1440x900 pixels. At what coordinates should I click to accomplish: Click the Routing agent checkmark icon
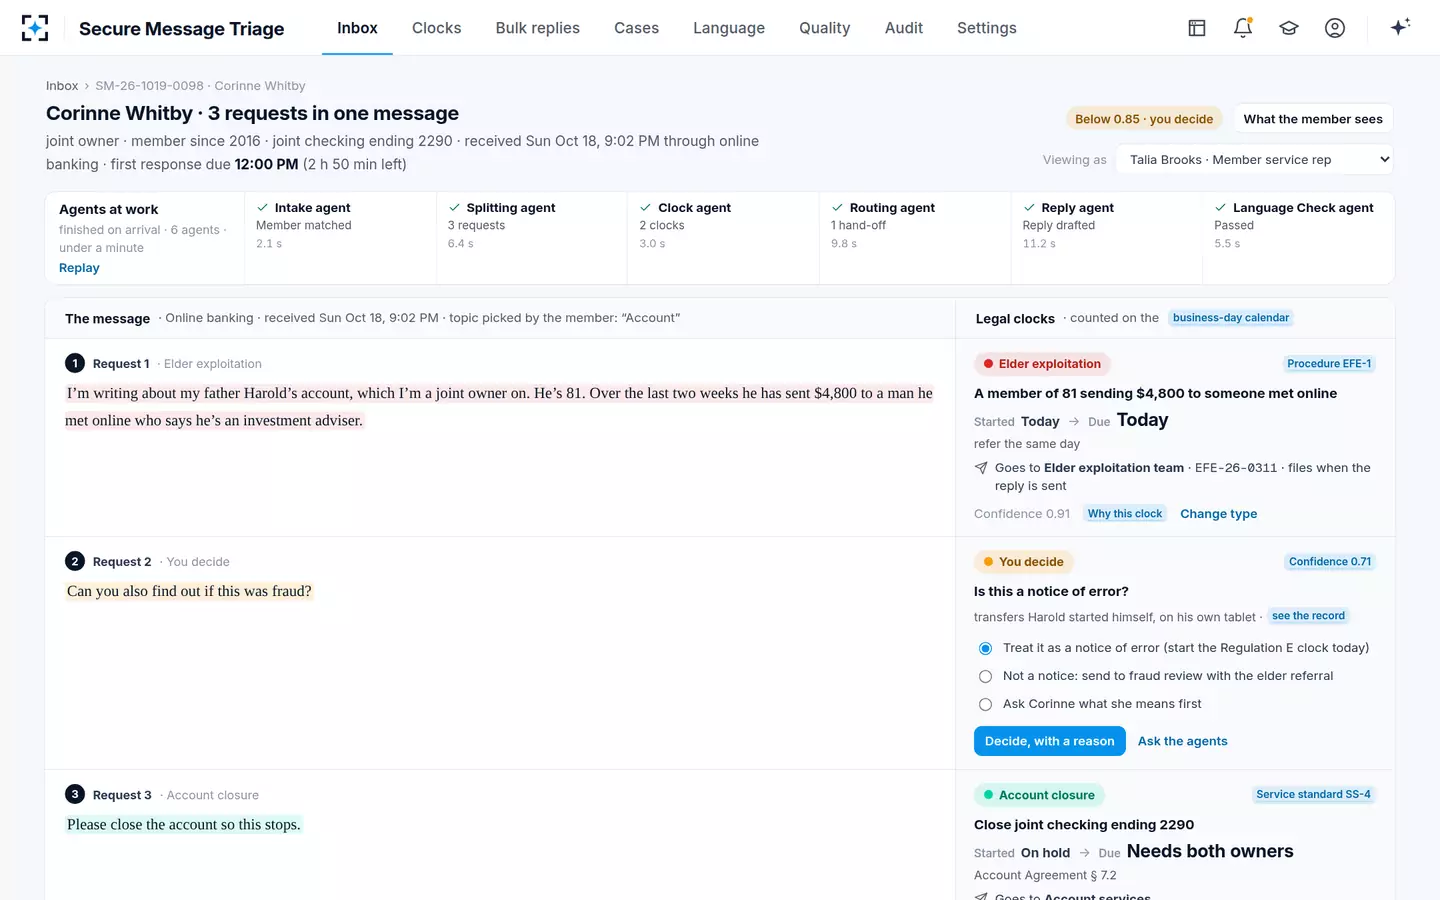838,208
